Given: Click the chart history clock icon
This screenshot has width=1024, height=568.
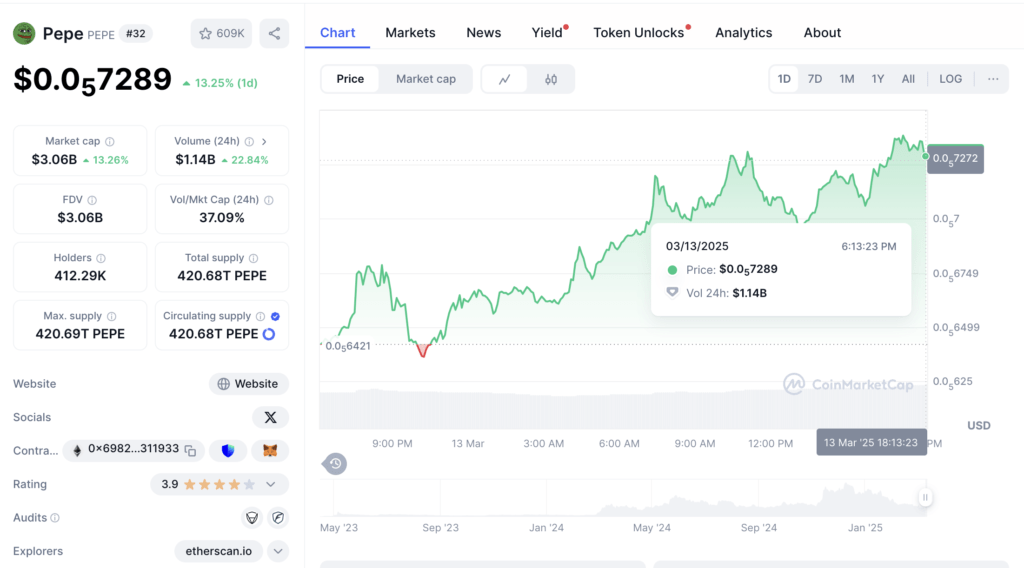Looking at the screenshot, I should click(x=335, y=464).
